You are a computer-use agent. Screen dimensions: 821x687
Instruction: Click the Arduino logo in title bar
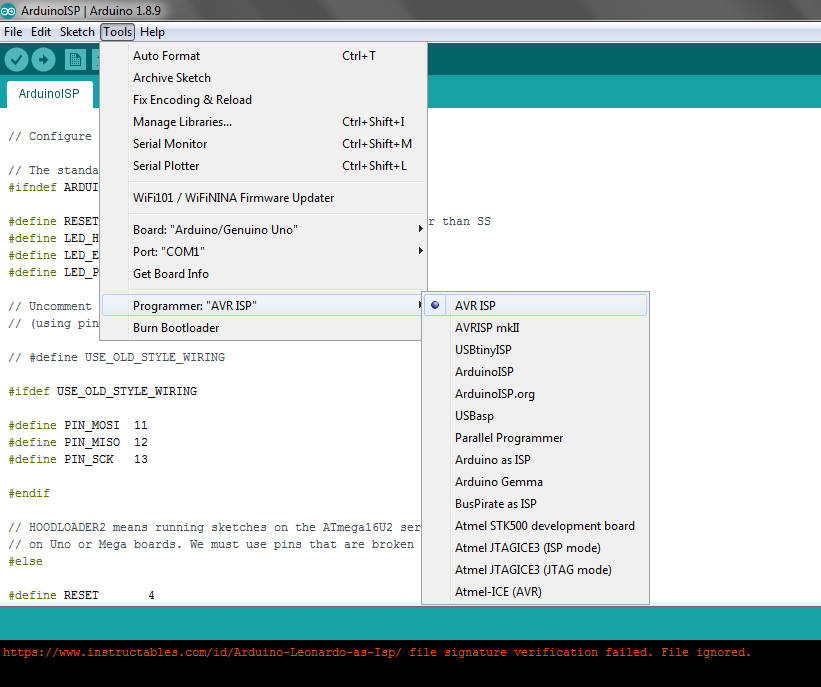click(8, 10)
